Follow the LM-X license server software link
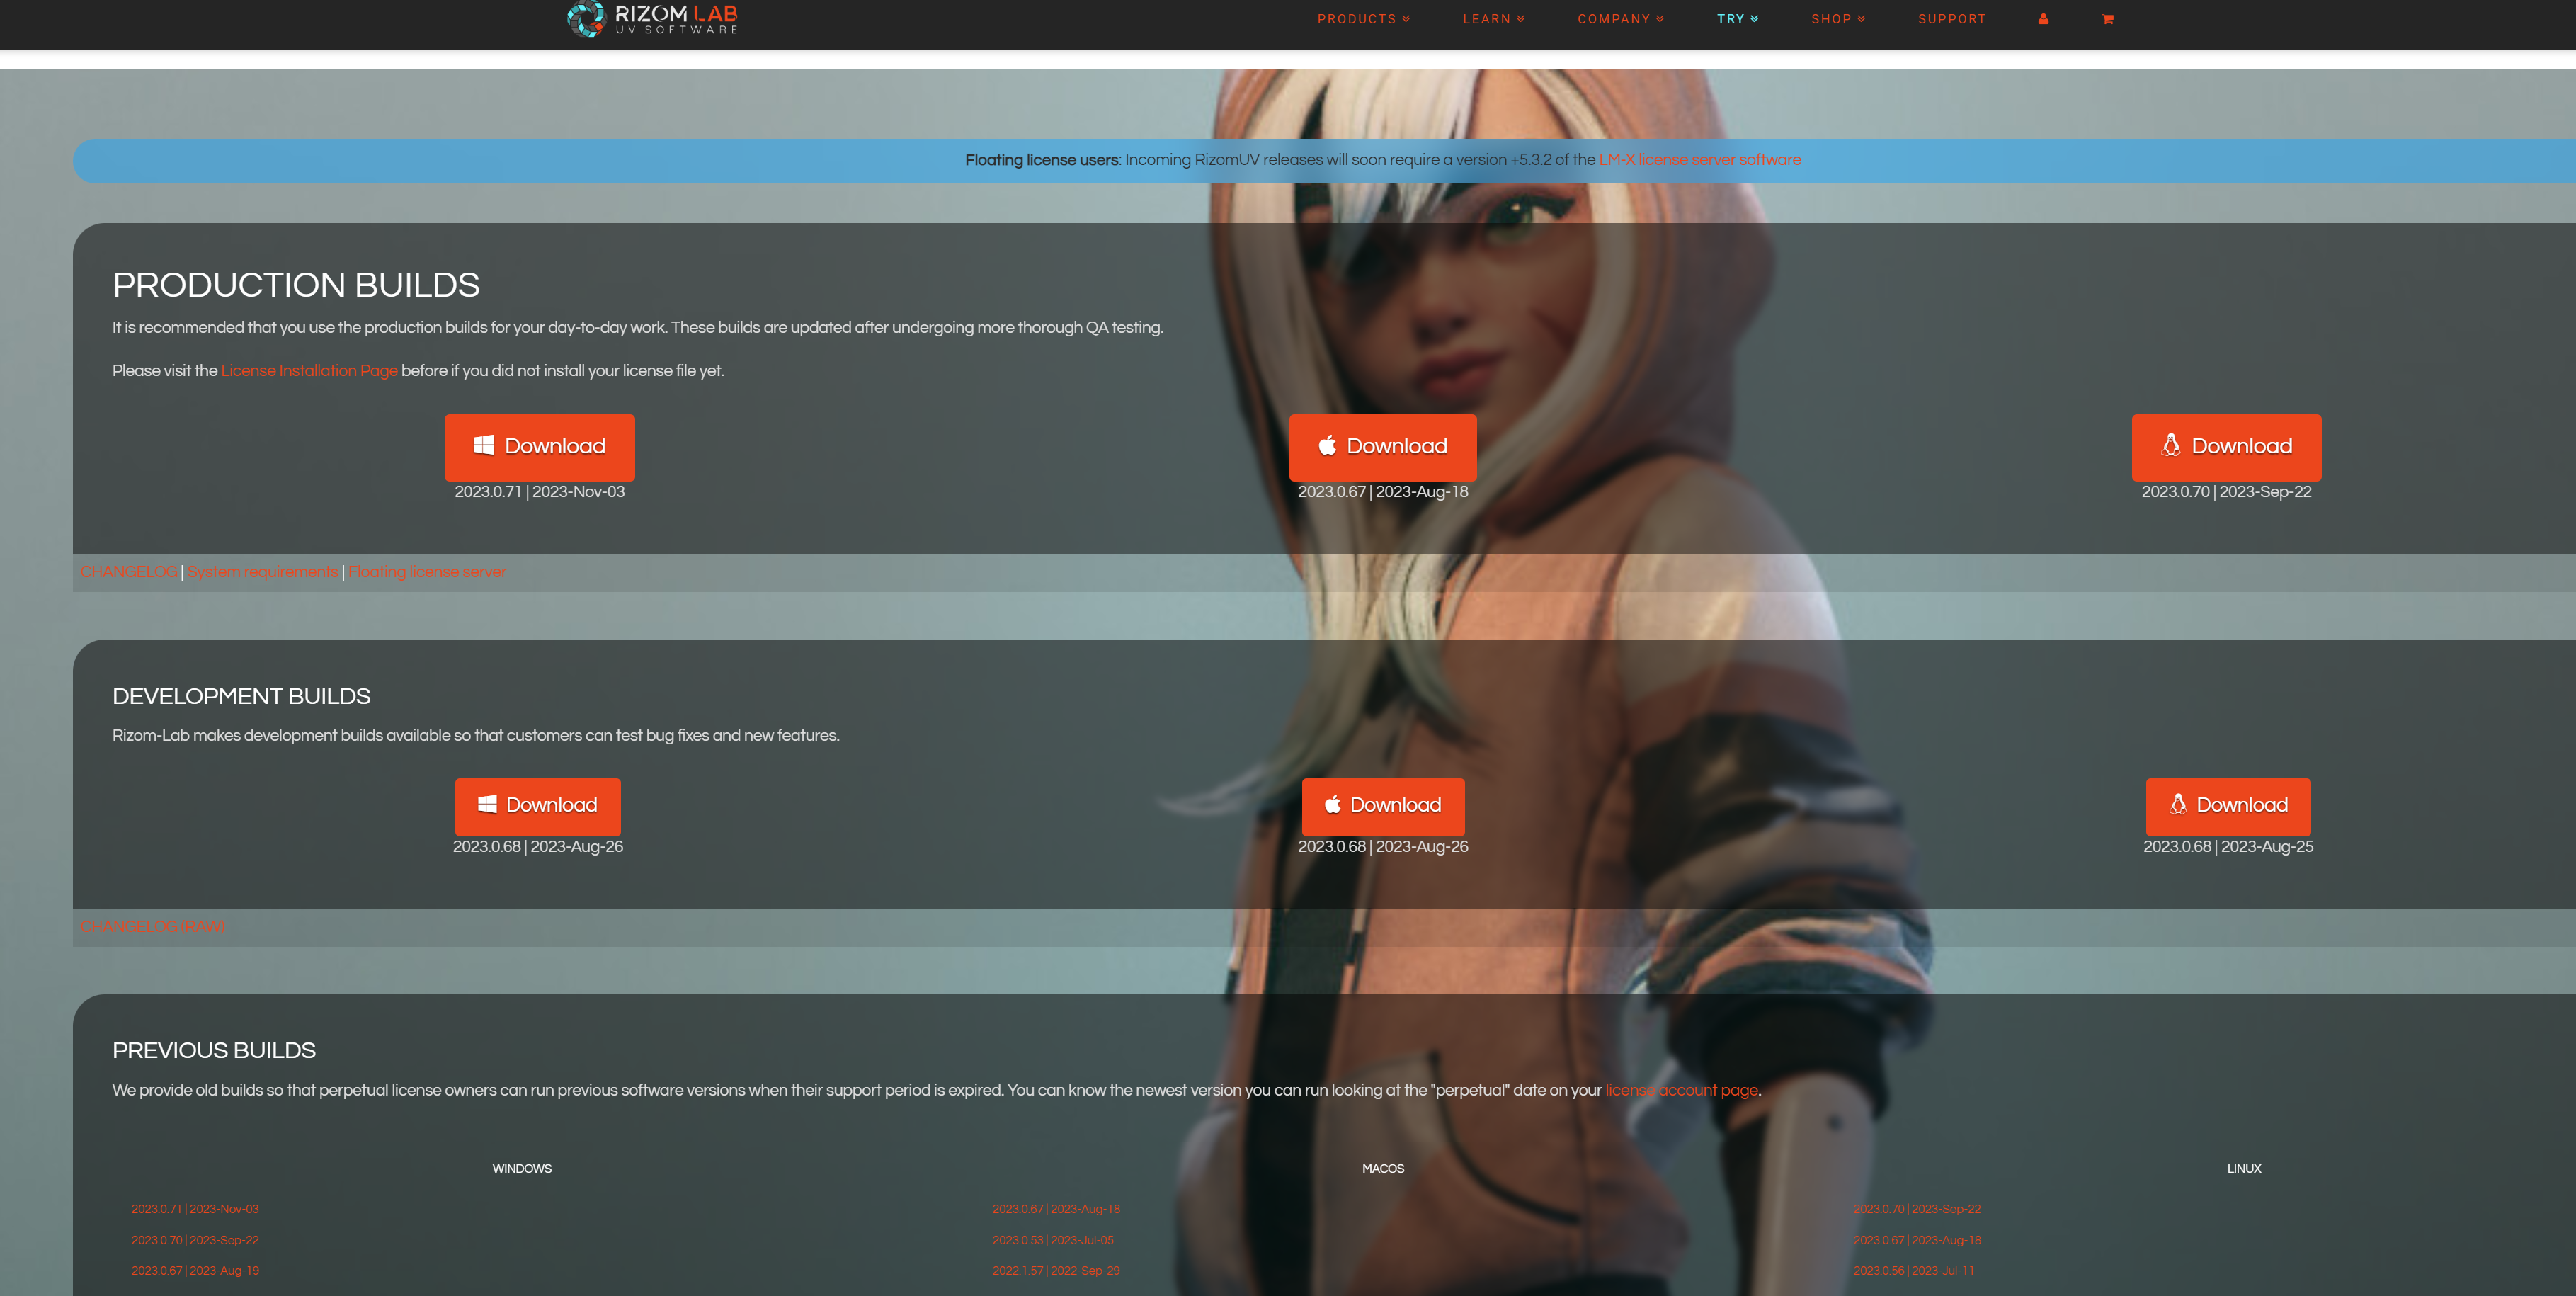The width and height of the screenshot is (2576, 1296). [1699, 160]
